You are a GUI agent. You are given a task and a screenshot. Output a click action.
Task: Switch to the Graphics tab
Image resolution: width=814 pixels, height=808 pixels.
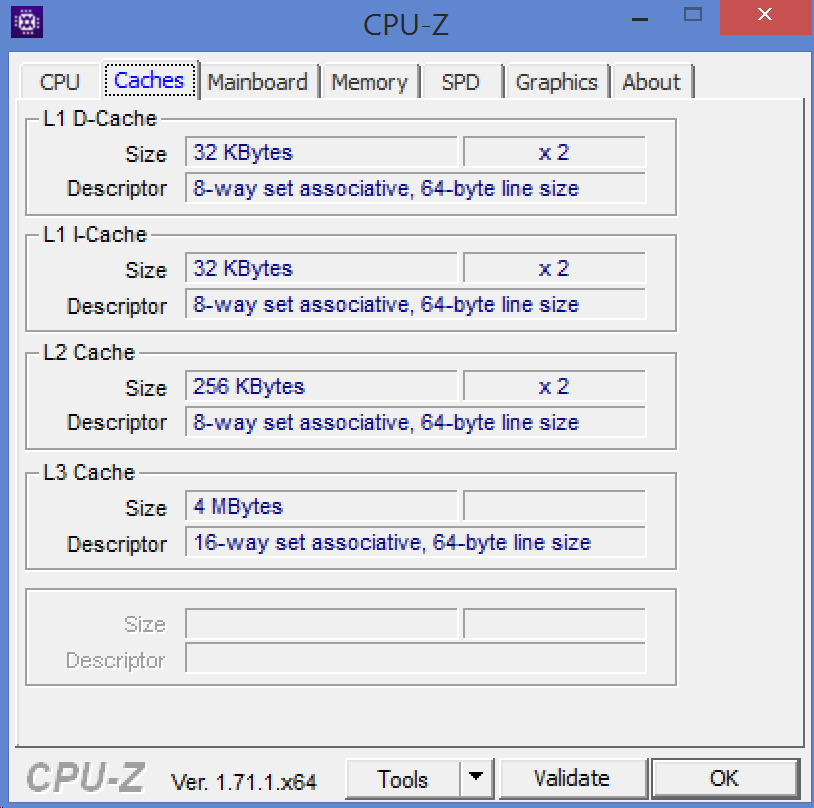tap(557, 82)
